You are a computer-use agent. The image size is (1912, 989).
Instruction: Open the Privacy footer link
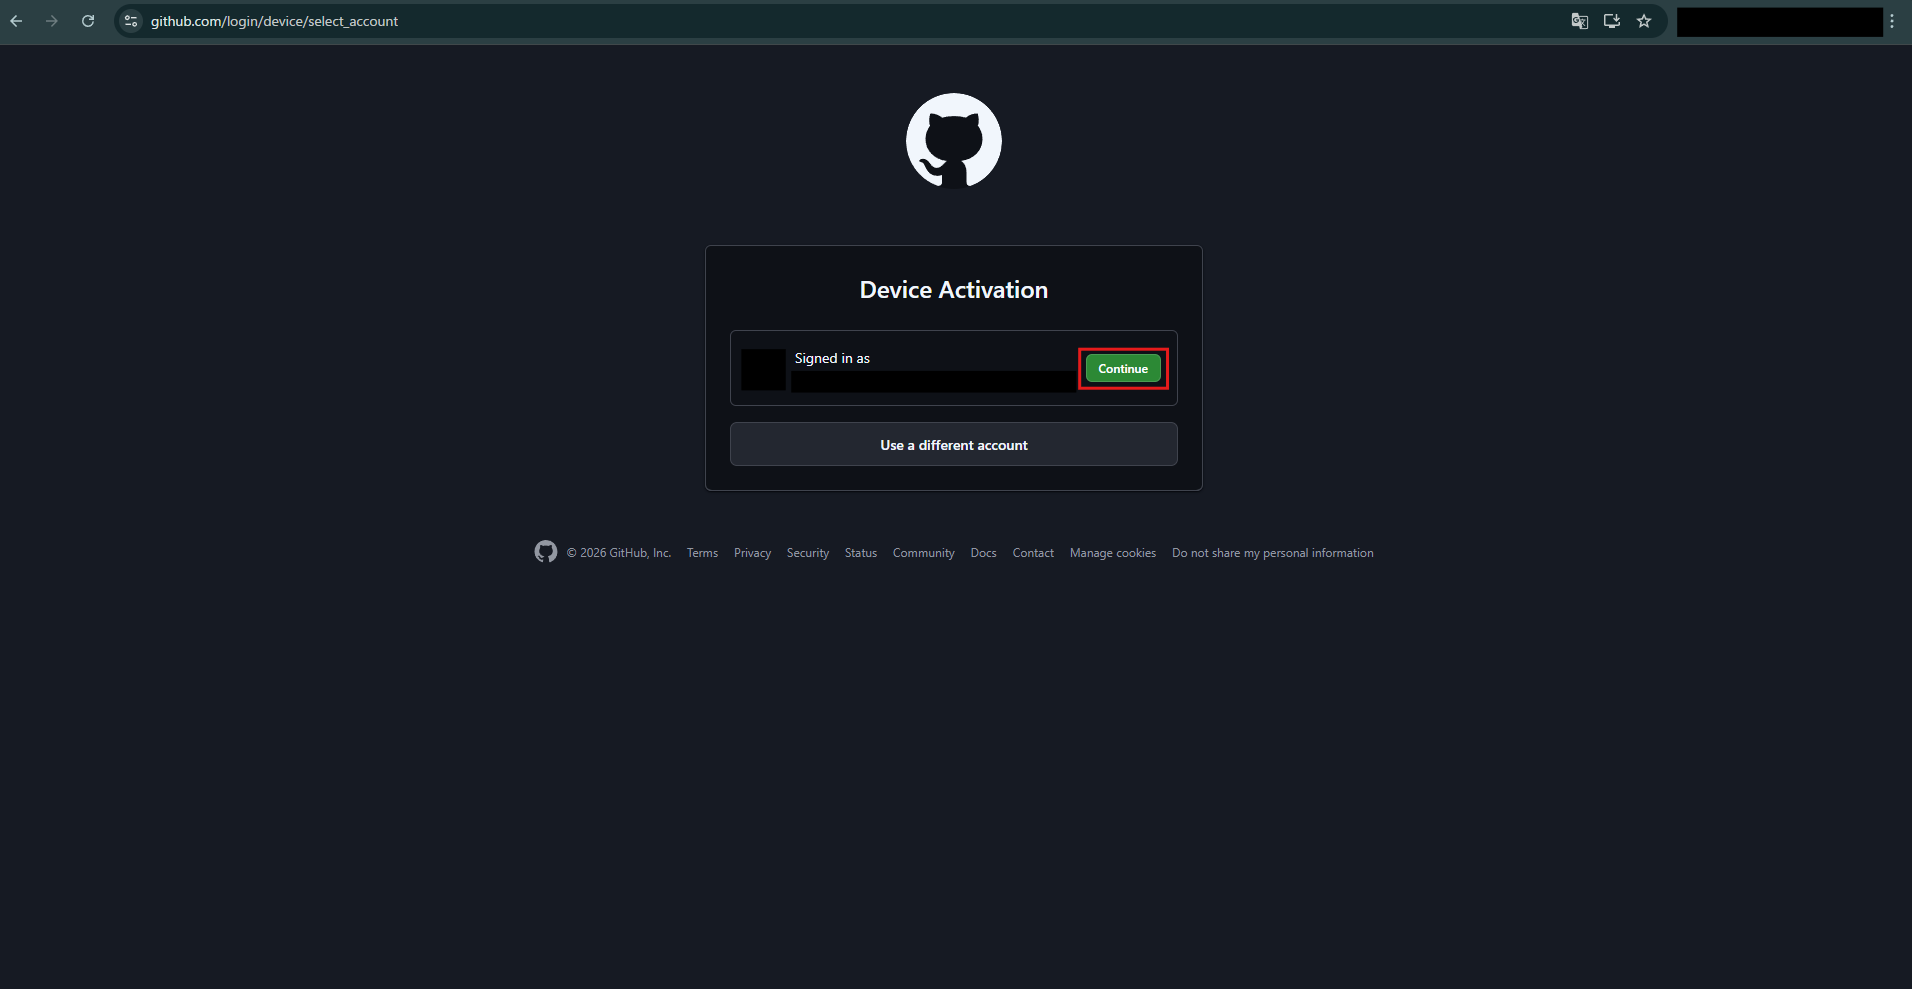coord(752,553)
